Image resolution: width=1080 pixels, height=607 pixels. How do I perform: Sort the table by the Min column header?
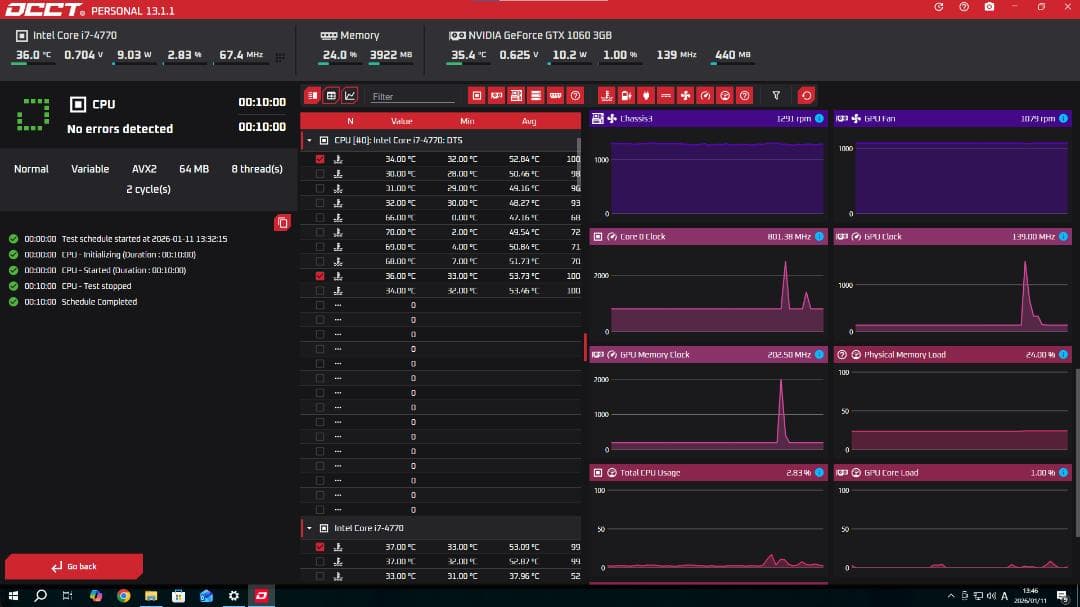(467, 121)
